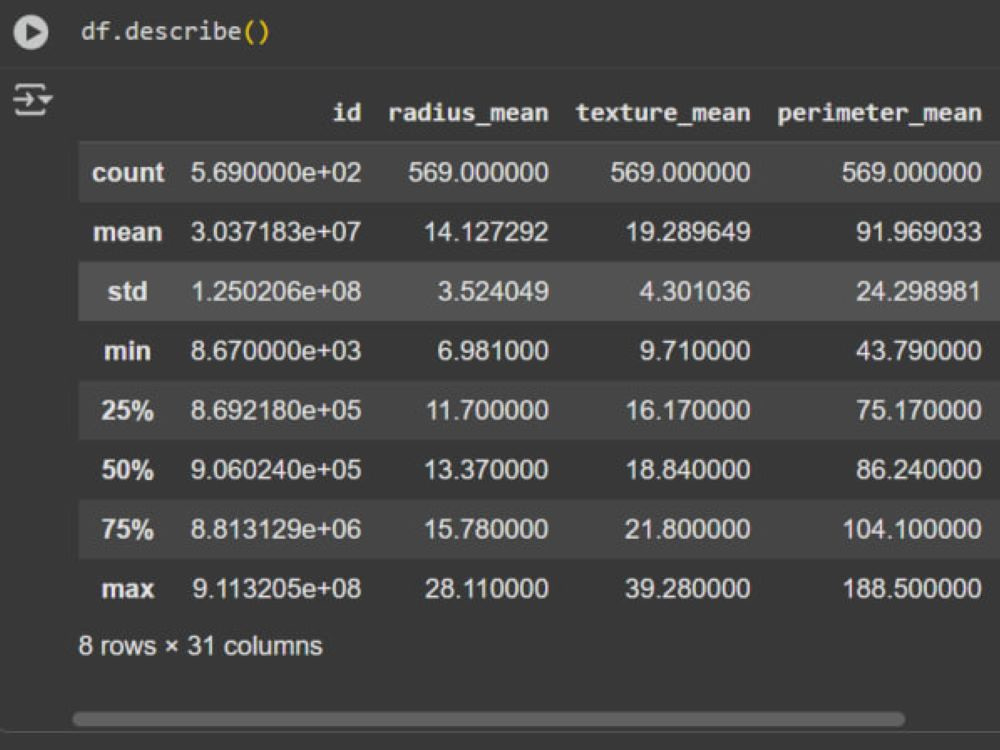The height and width of the screenshot is (750, 1000).
Task: Click the min row label
Action: coord(128,351)
